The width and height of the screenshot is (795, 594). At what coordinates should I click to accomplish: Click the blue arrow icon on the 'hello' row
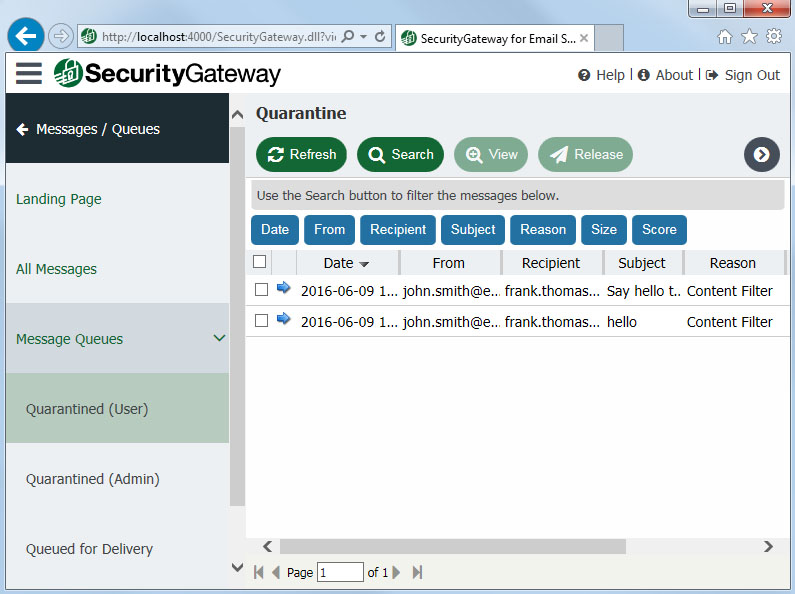coord(283,319)
